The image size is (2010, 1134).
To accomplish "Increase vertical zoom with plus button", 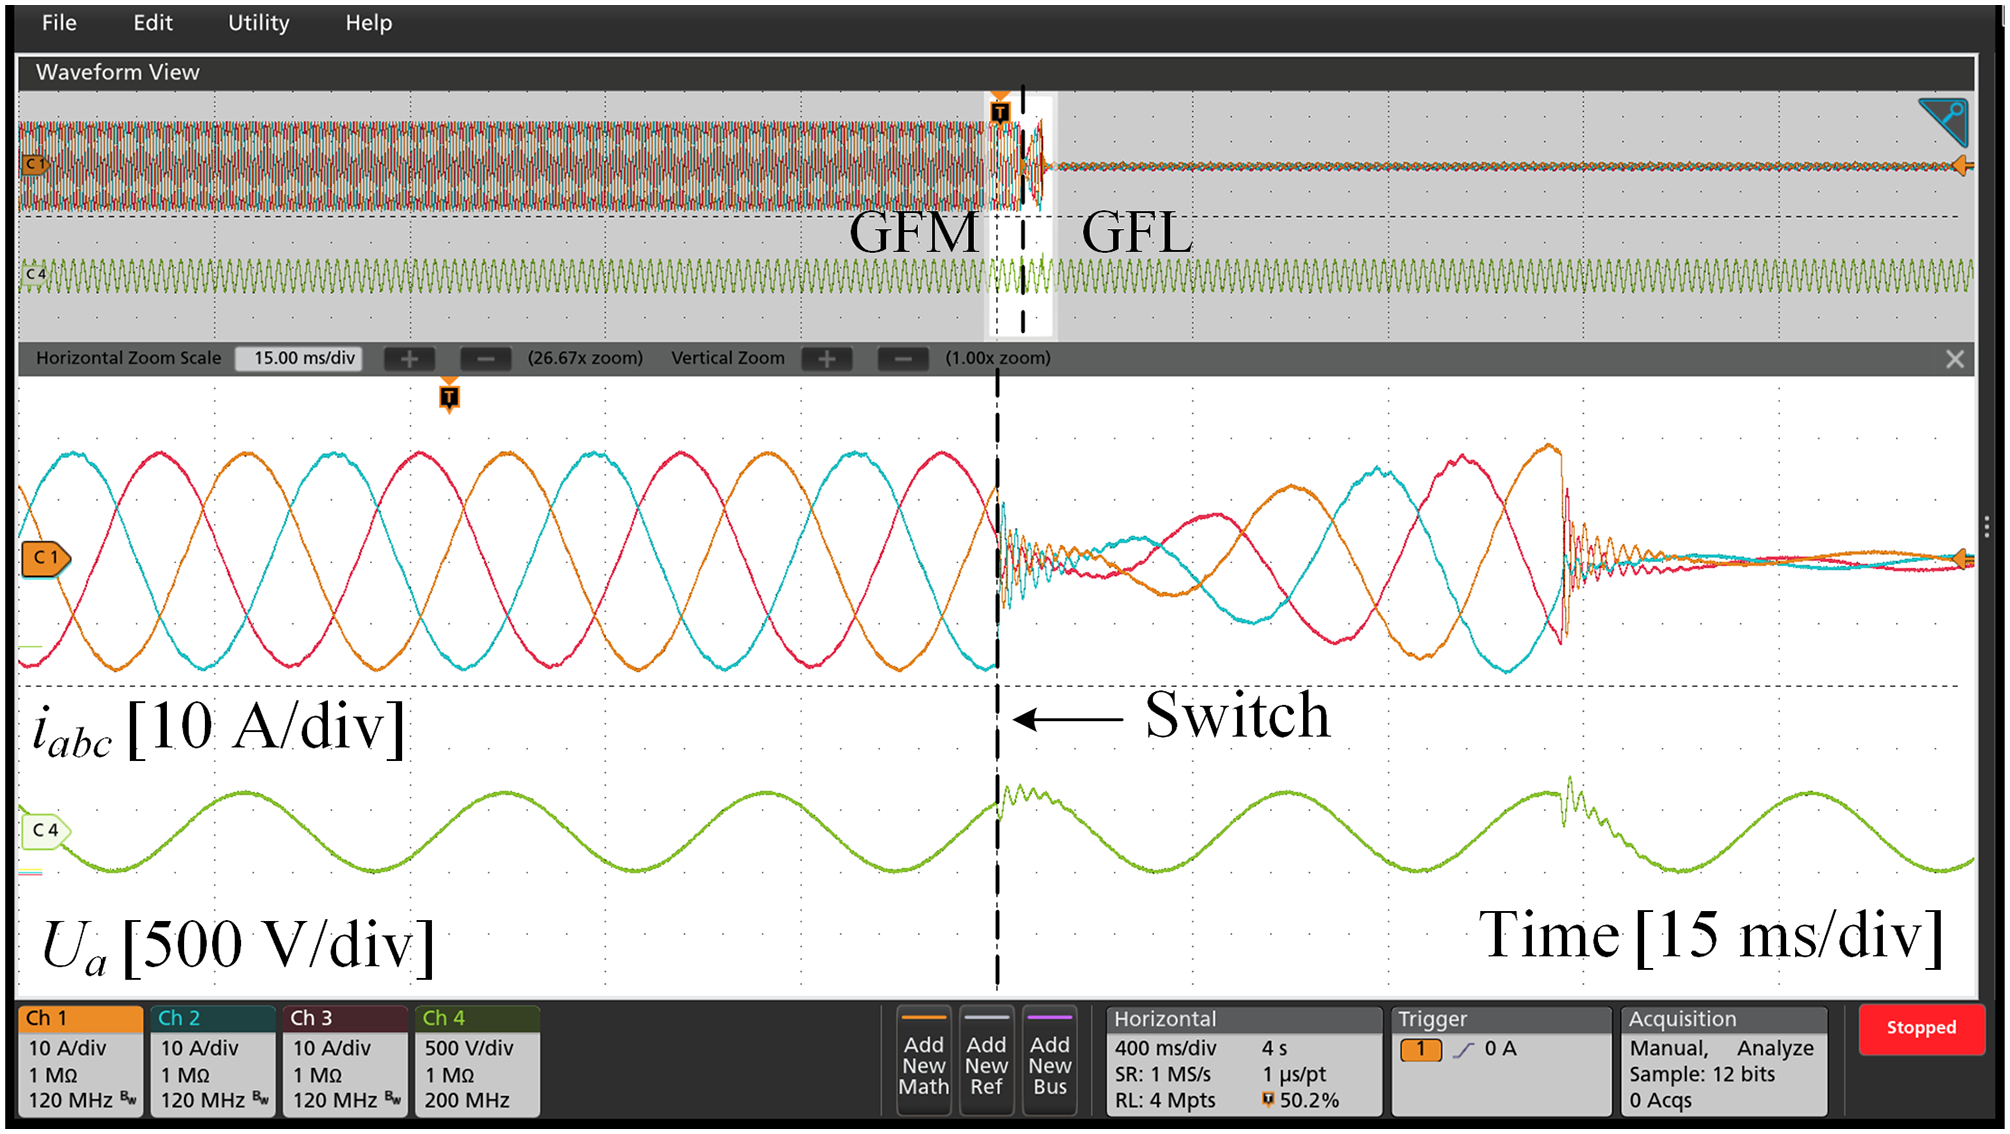I will pos(827,359).
